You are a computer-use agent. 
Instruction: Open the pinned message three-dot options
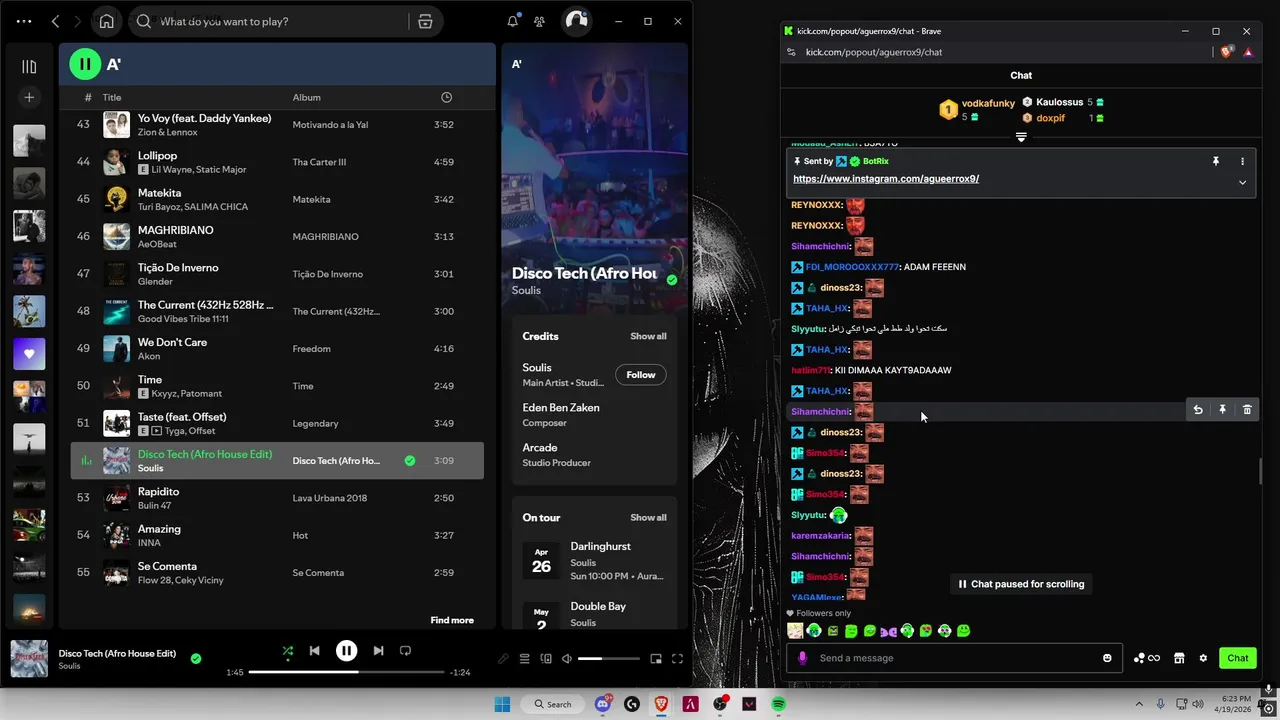click(x=1242, y=161)
